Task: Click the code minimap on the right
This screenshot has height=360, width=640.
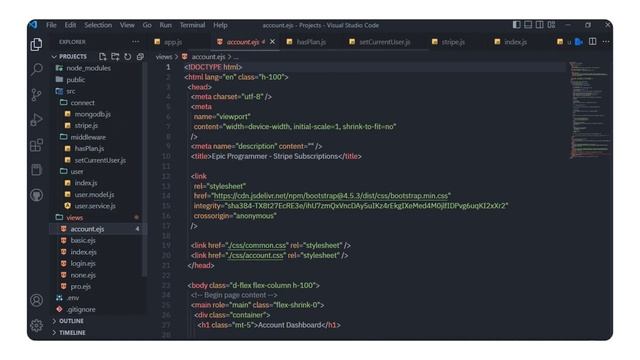Action: pyautogui.click(x=590, y=110)
